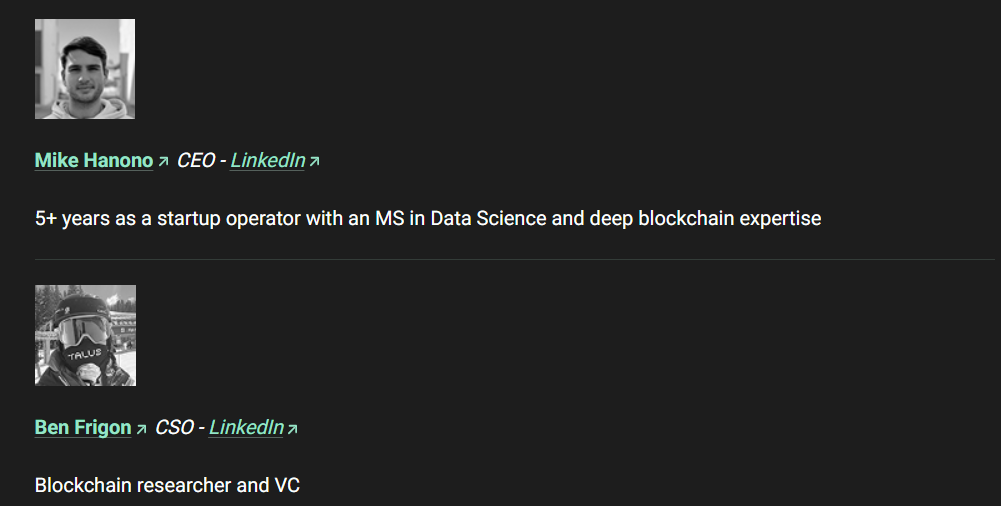
Task: Click Ben Frigon's ski goggles photo
Action: pyautogui.click(x=85, y=335)
